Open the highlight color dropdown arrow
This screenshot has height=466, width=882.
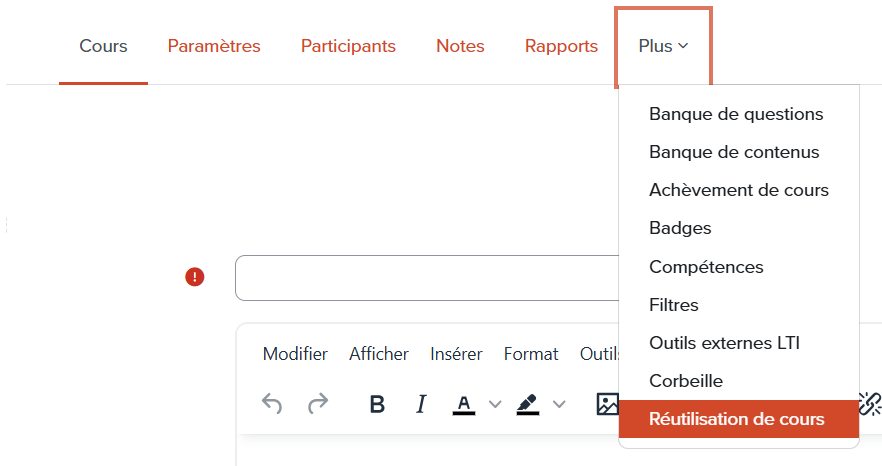point(559,404)
